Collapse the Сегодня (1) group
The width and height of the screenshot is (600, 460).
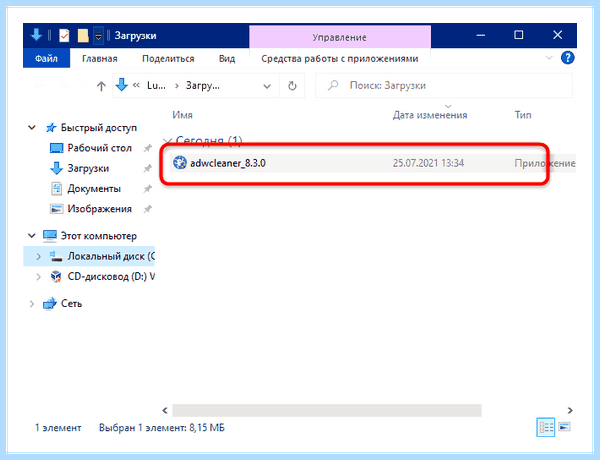(x=167, y=141)
